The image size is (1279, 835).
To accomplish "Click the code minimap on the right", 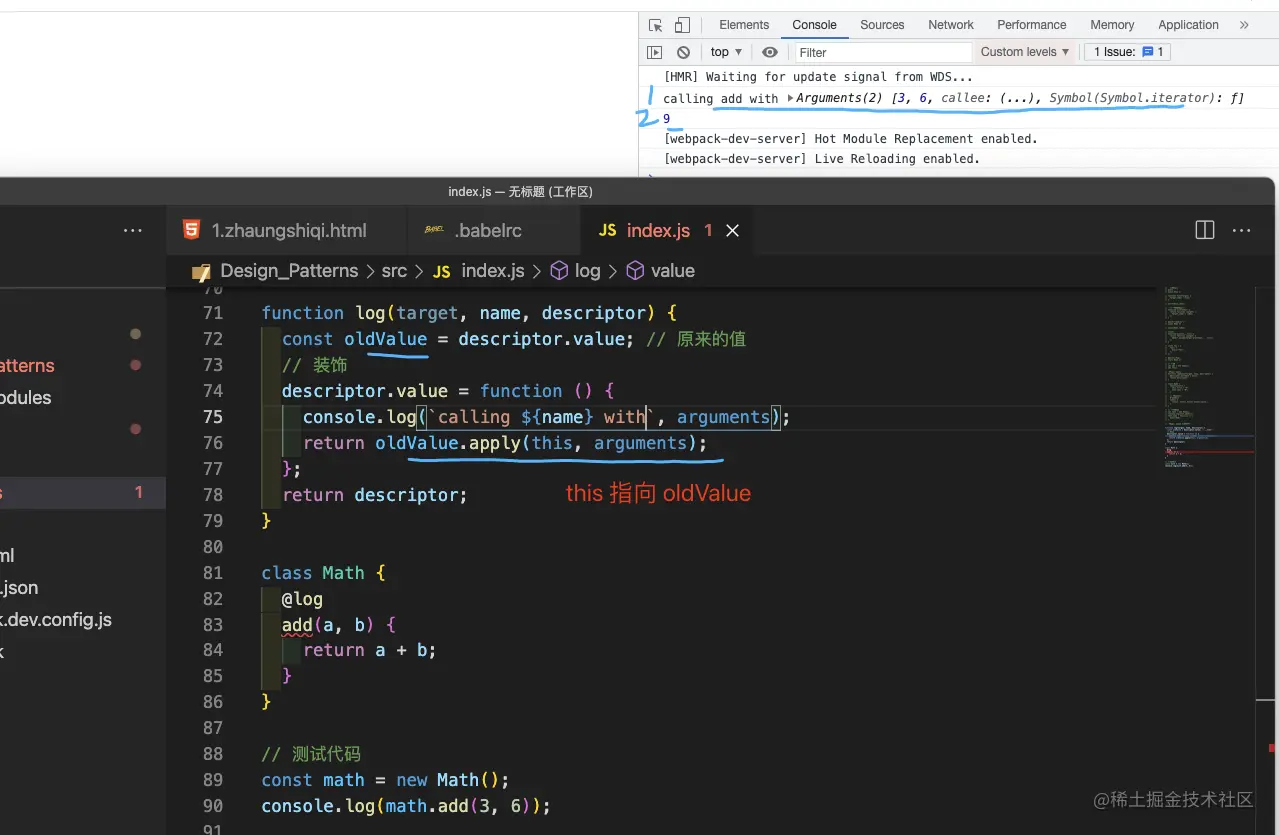I will (1207, 380).
